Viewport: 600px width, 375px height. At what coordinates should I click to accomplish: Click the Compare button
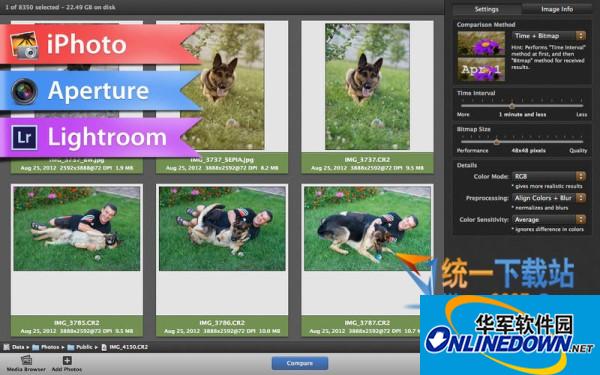coord(300,363)
